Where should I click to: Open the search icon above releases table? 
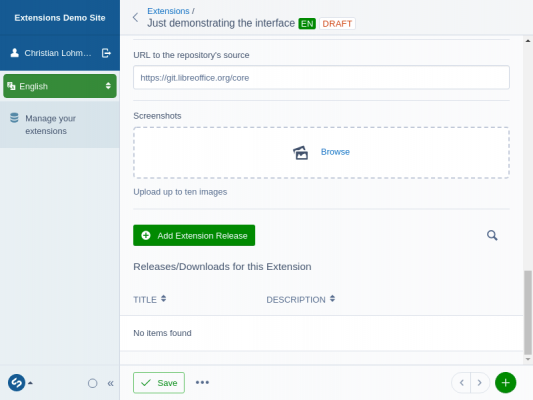pyautogui.click(x=492, y=235)
